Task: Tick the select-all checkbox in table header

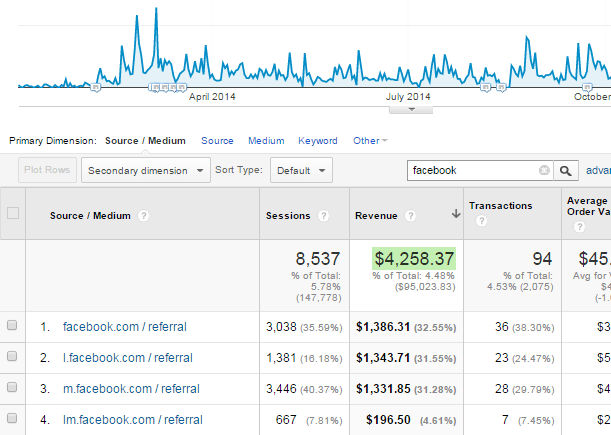Action: point(13,213)
